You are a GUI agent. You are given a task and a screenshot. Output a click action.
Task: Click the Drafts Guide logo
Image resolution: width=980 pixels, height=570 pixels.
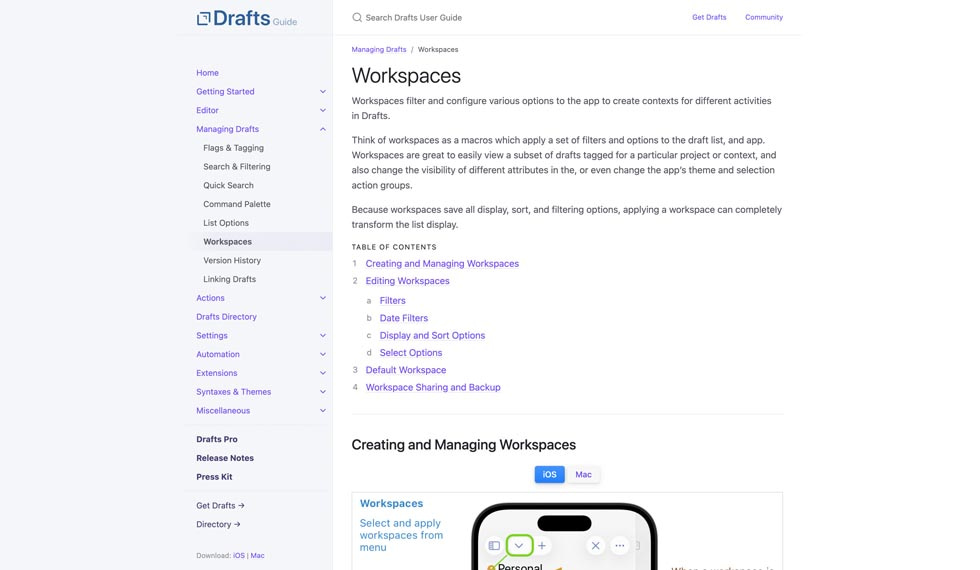point(246,18)
